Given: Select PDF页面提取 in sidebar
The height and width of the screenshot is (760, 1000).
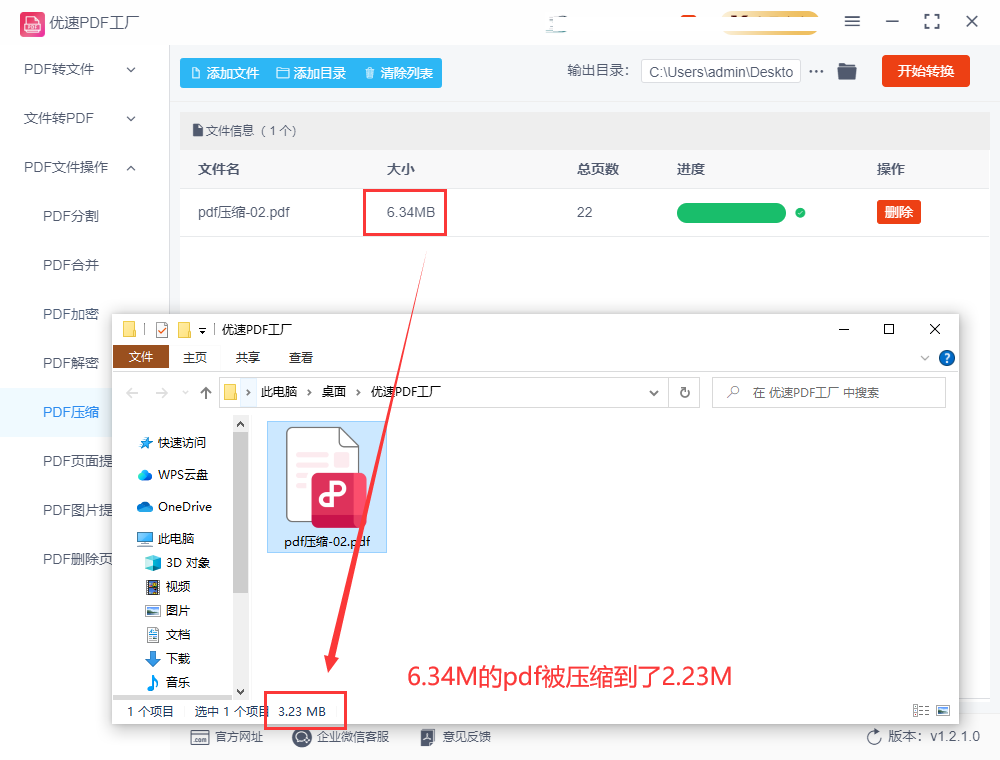Looking at the screenshot, I should click(x=77, y=462).
